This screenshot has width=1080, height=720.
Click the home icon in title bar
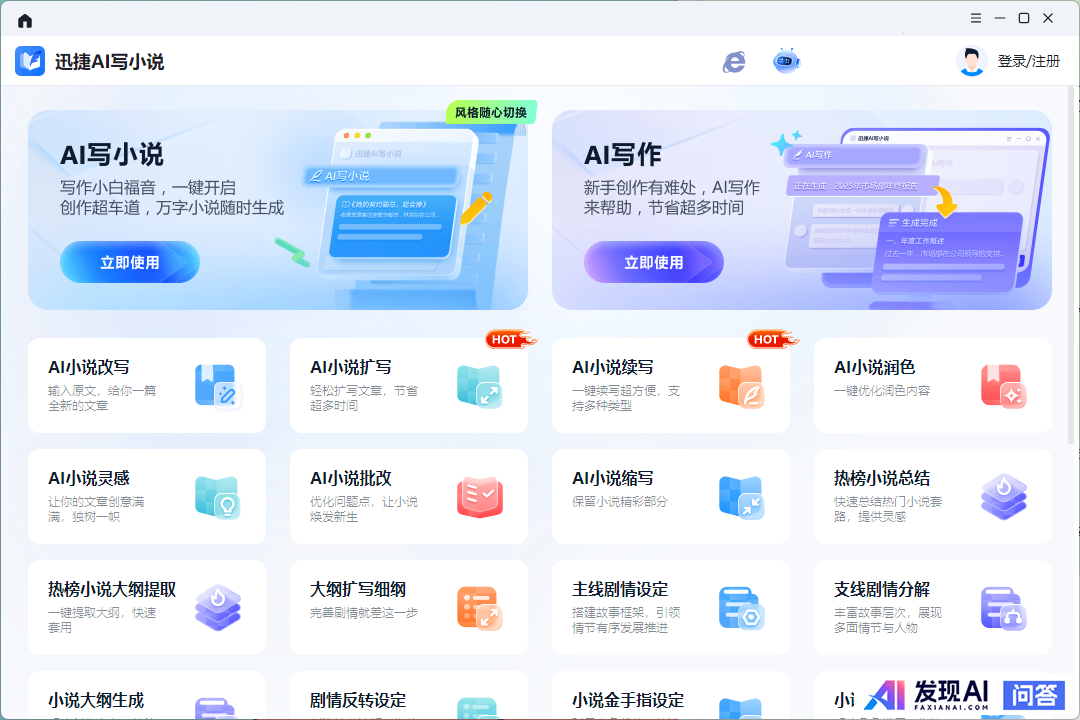[25, 21]
